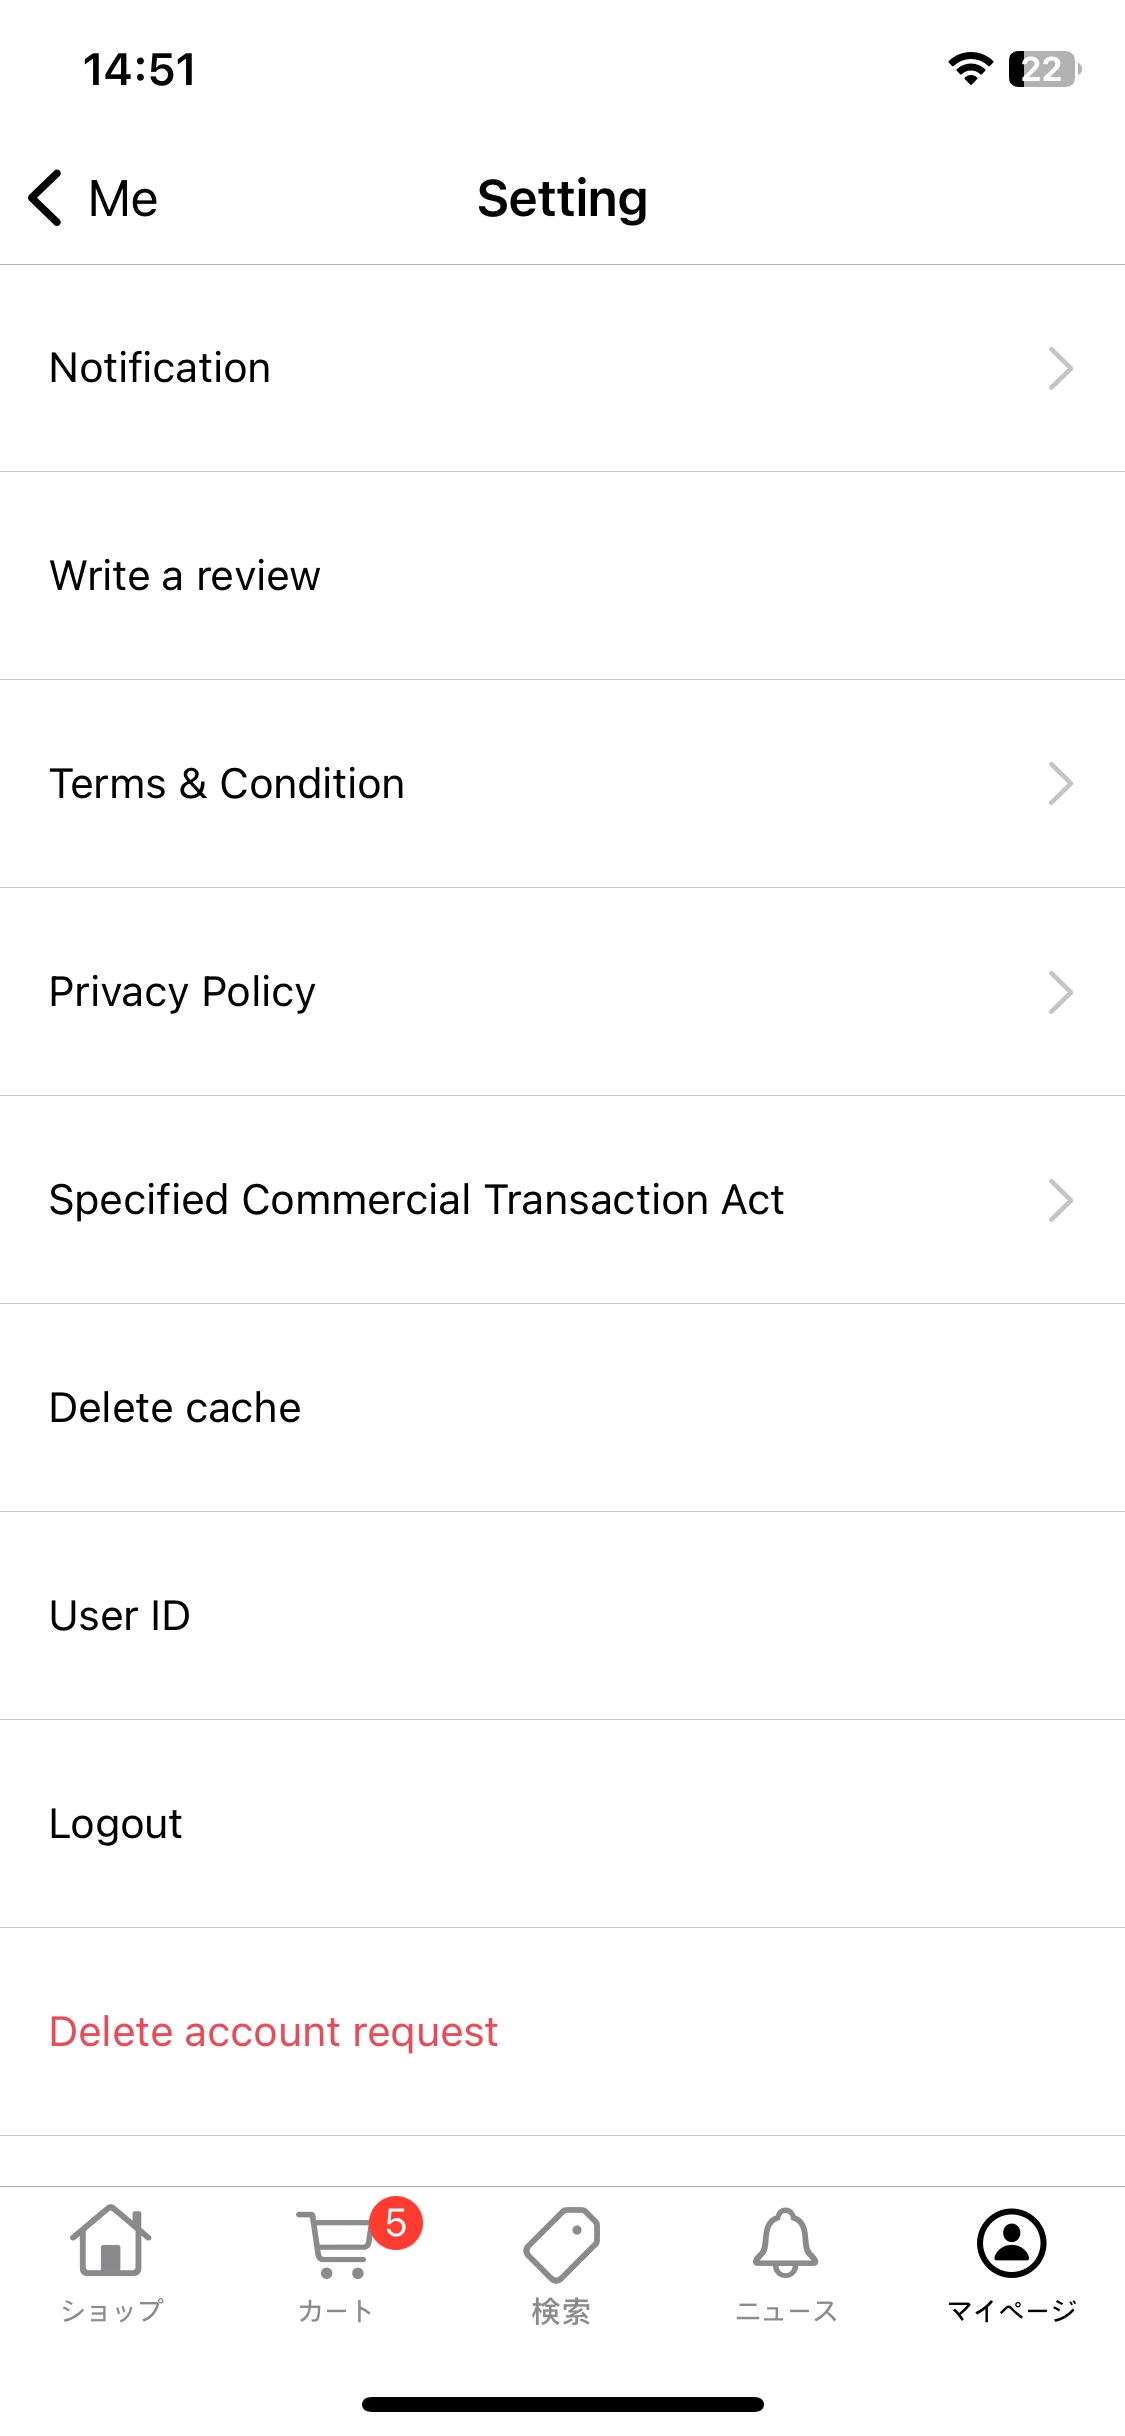The width and height of the screenshot is (1125, 2436).
Task: Tap the Logout button
Action: coord(562,1824)
